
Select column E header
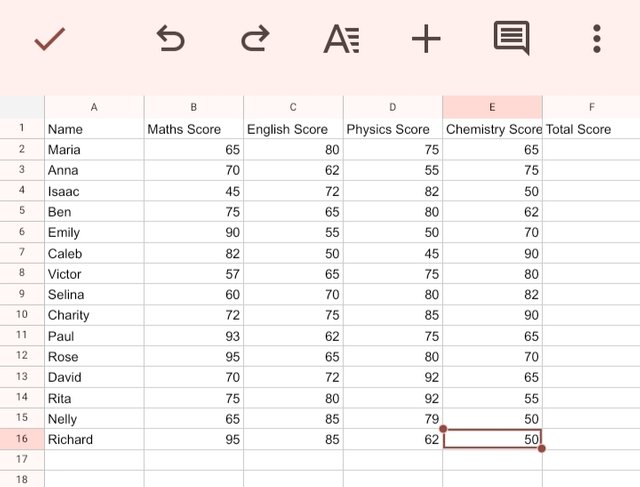point(492,107)
